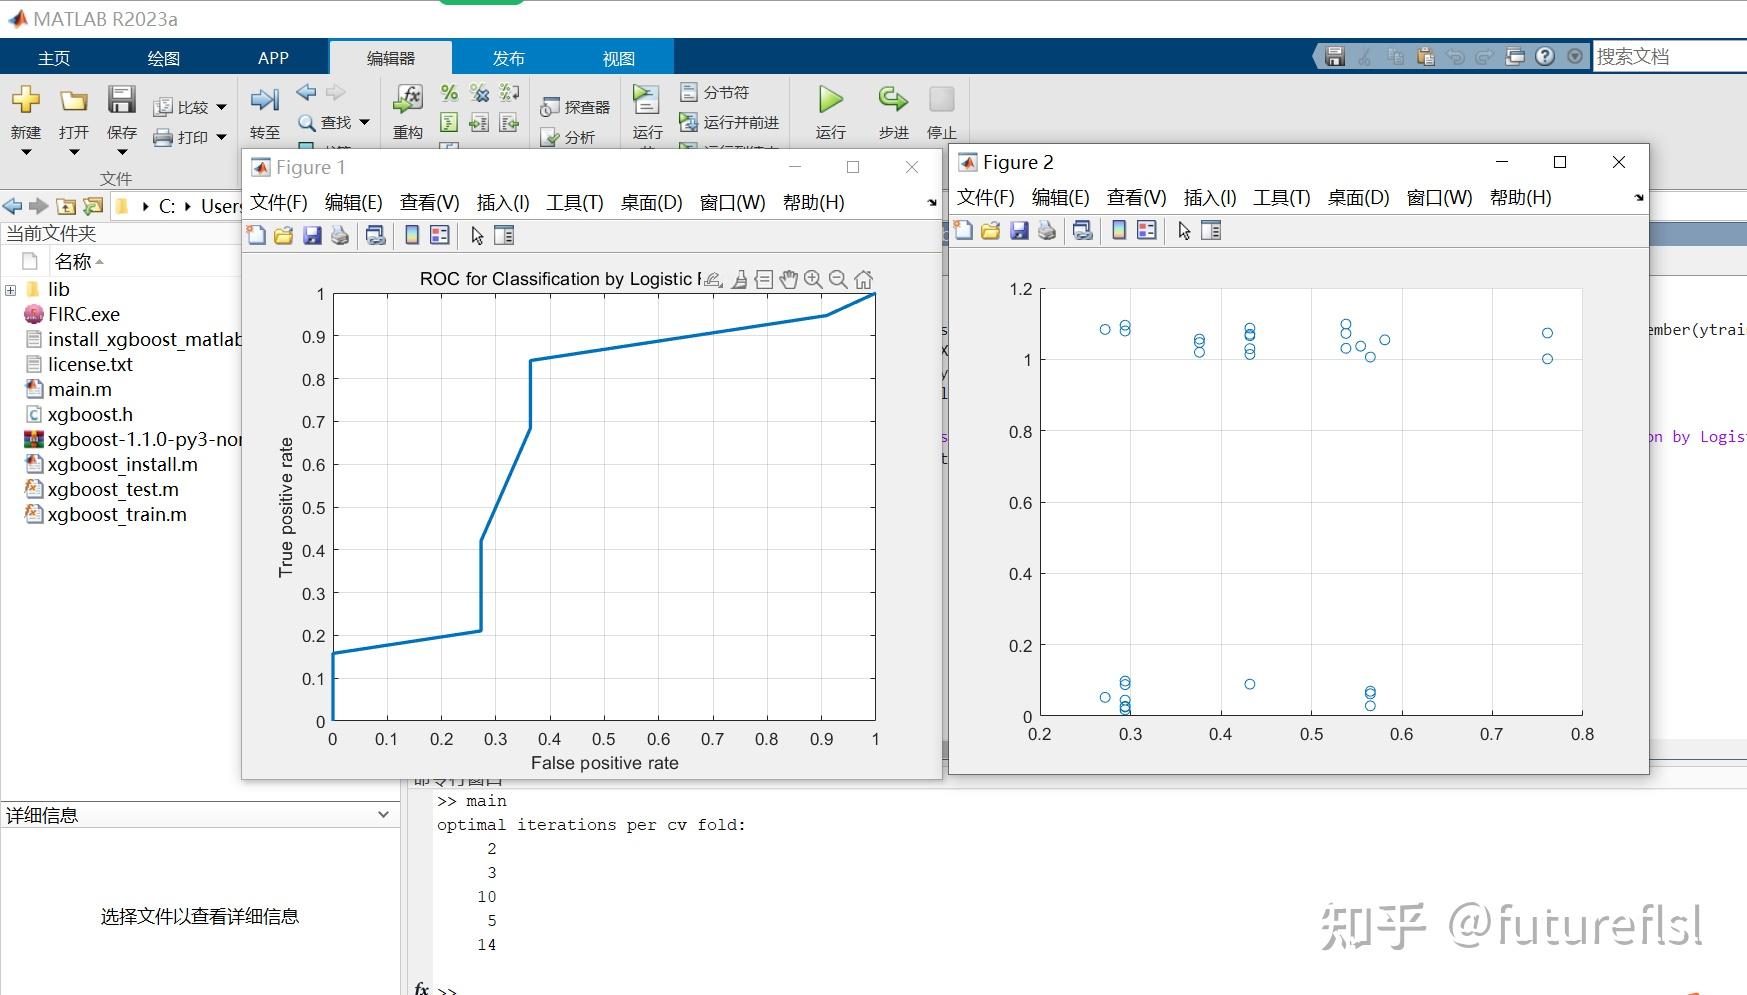This screenshot has height=995, width=1747.
Task: Click Edit Plot arrow in Figure 2 toolbar
Action: point(1184,230)
